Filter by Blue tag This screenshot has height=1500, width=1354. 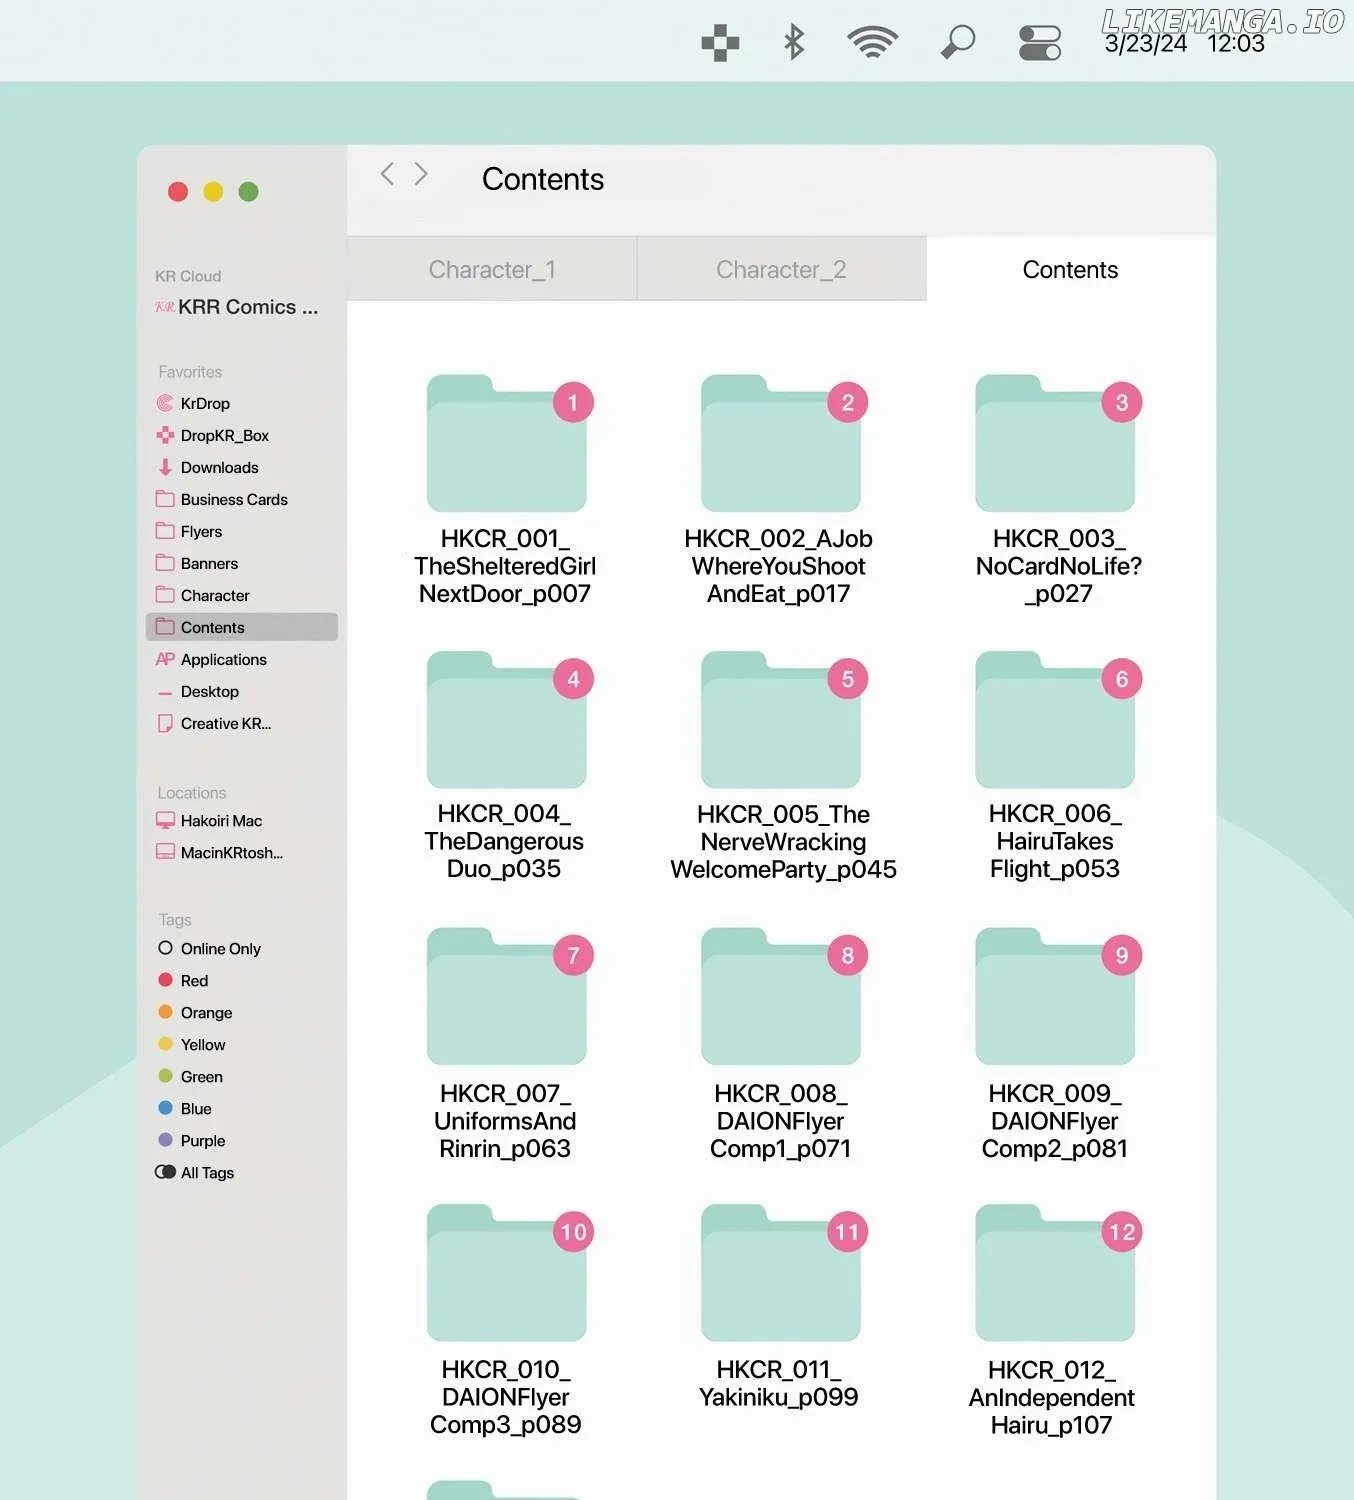pos(241,1108)
